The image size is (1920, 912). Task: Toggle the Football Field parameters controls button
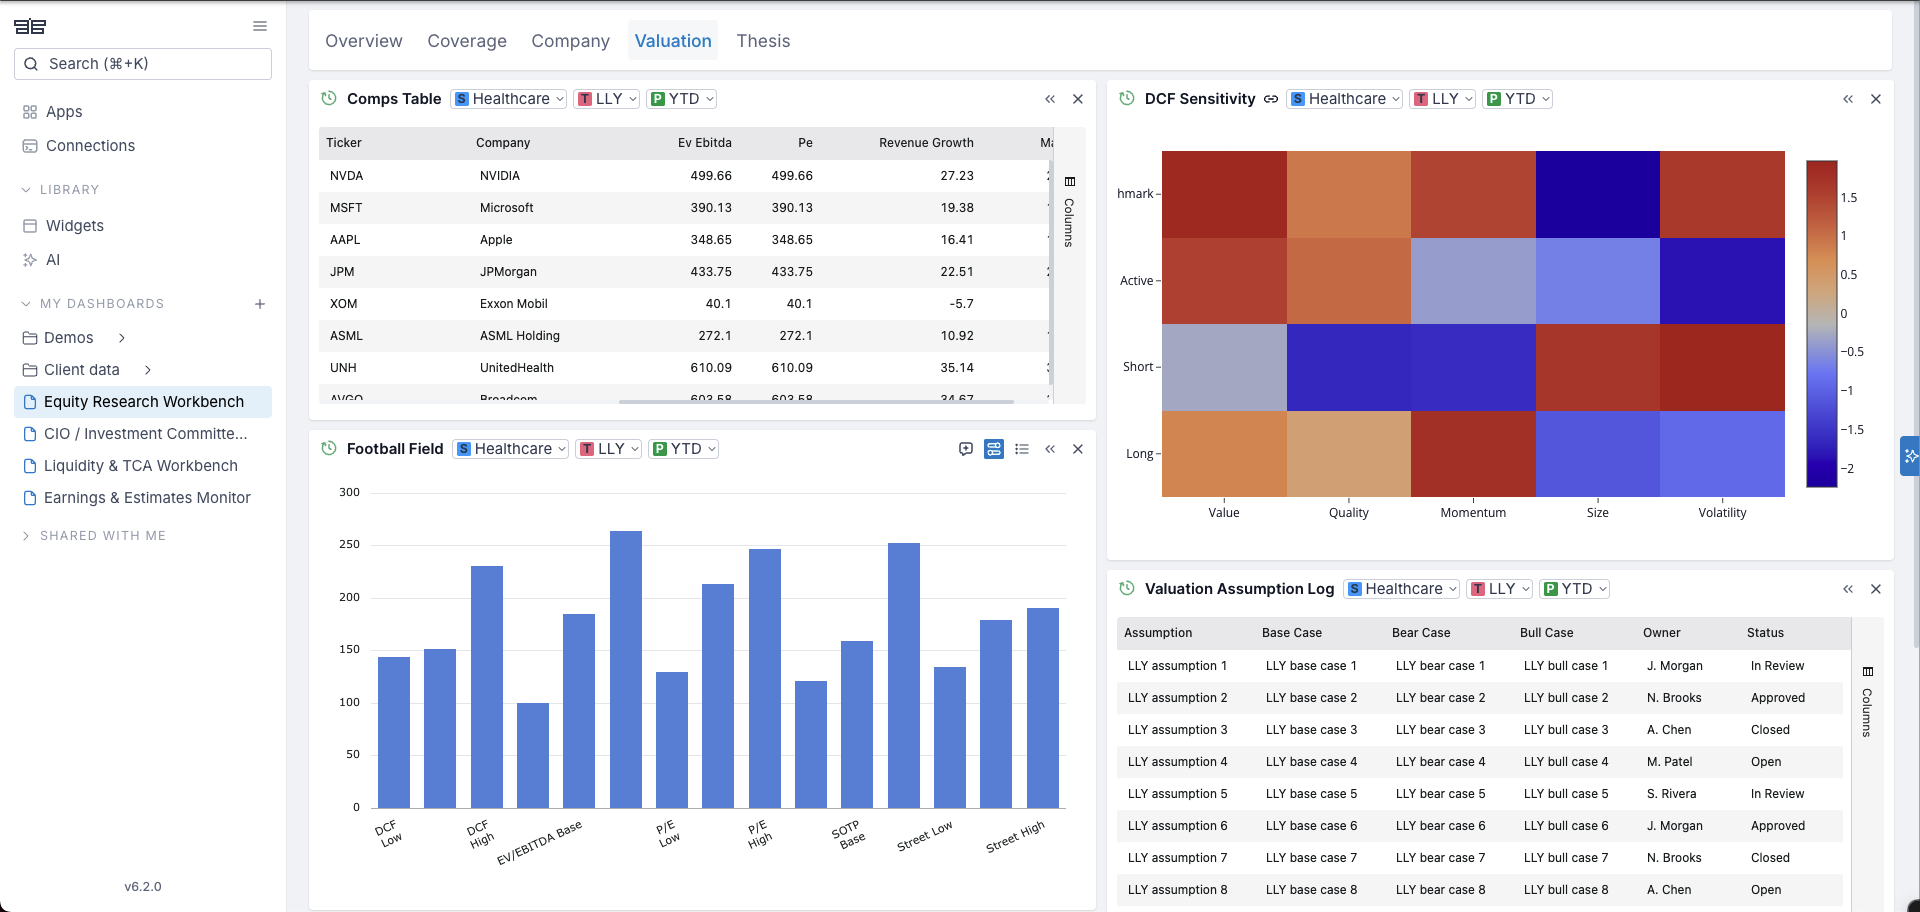point(994,449)
